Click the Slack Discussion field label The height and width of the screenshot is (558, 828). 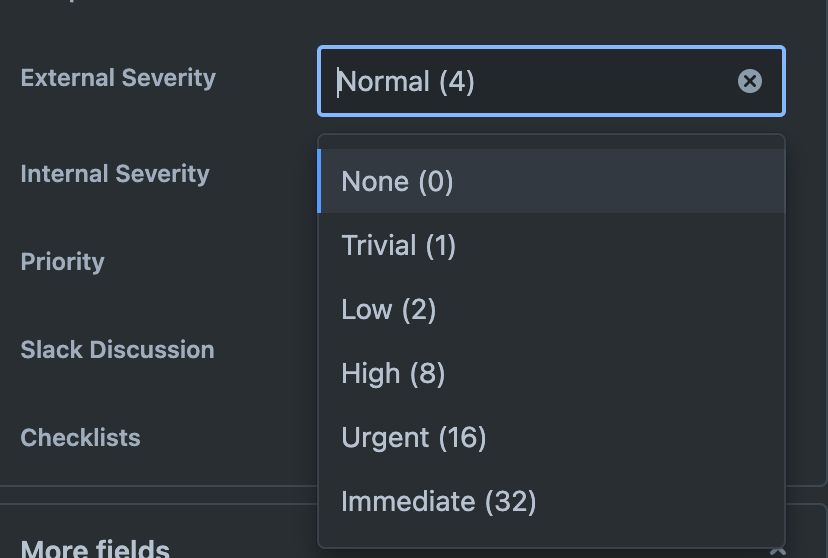point(118,350)
